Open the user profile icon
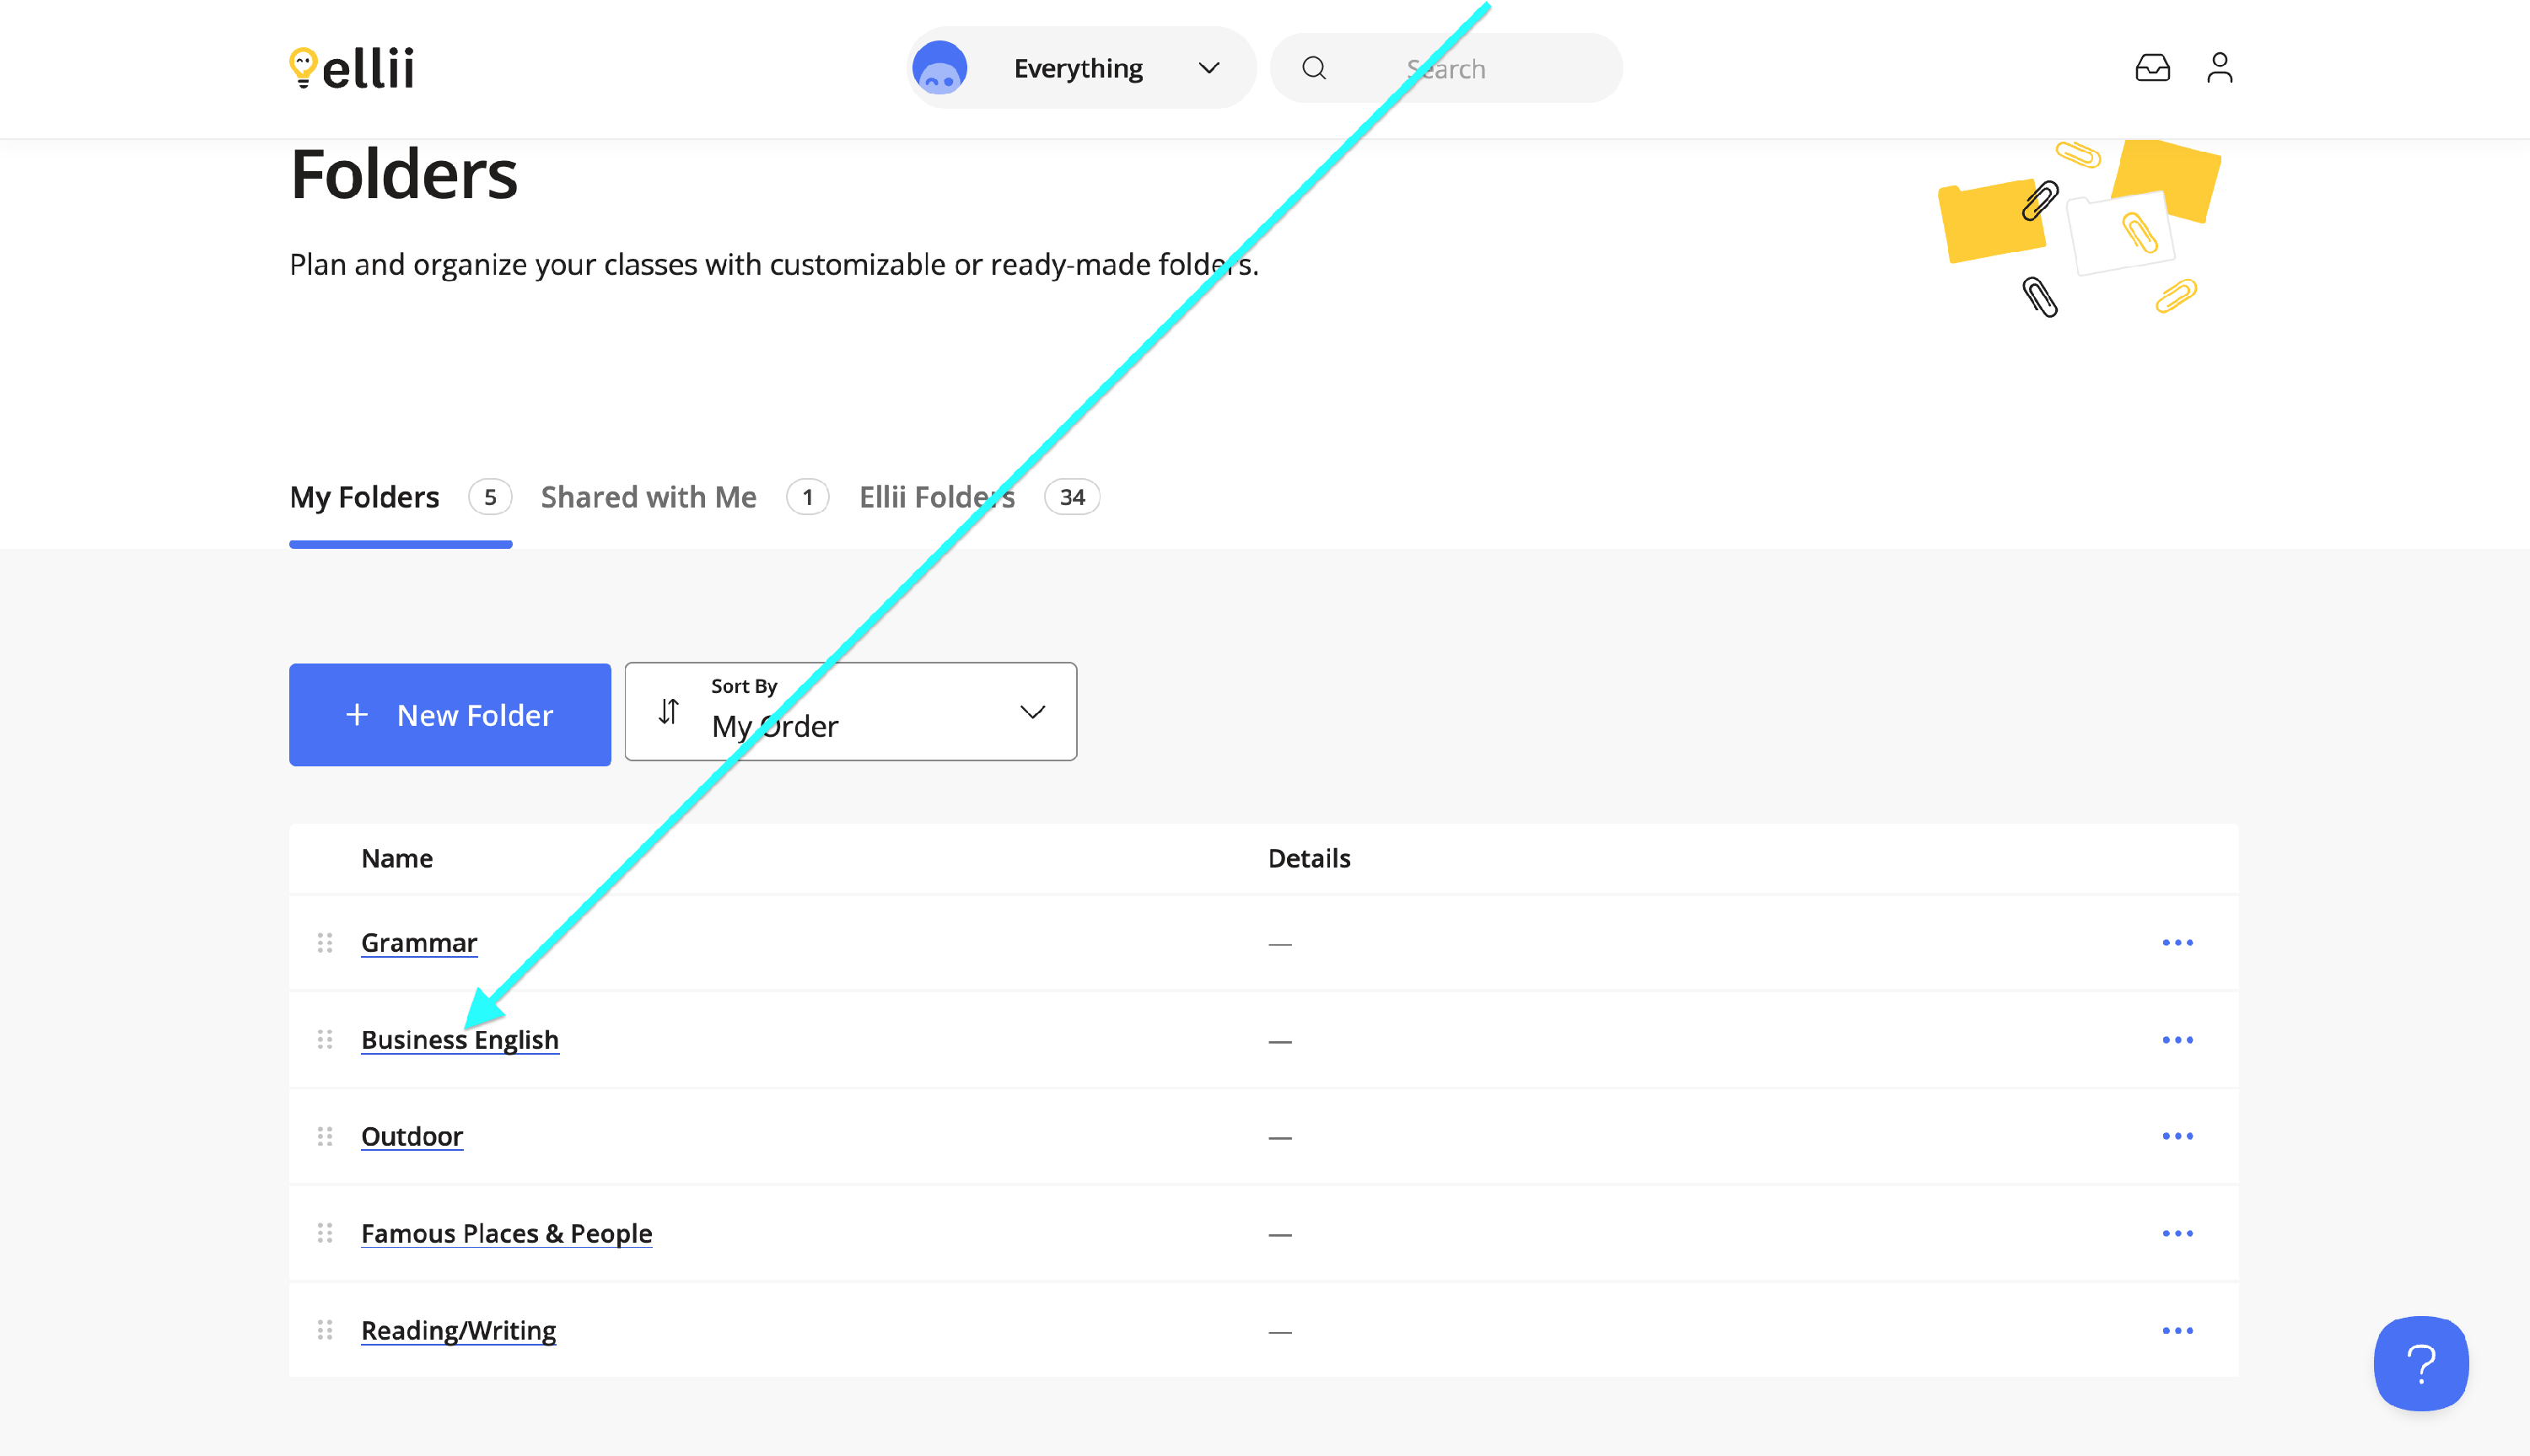The height and width of the screenshot is (1456, 2530). click(2219, 68)
